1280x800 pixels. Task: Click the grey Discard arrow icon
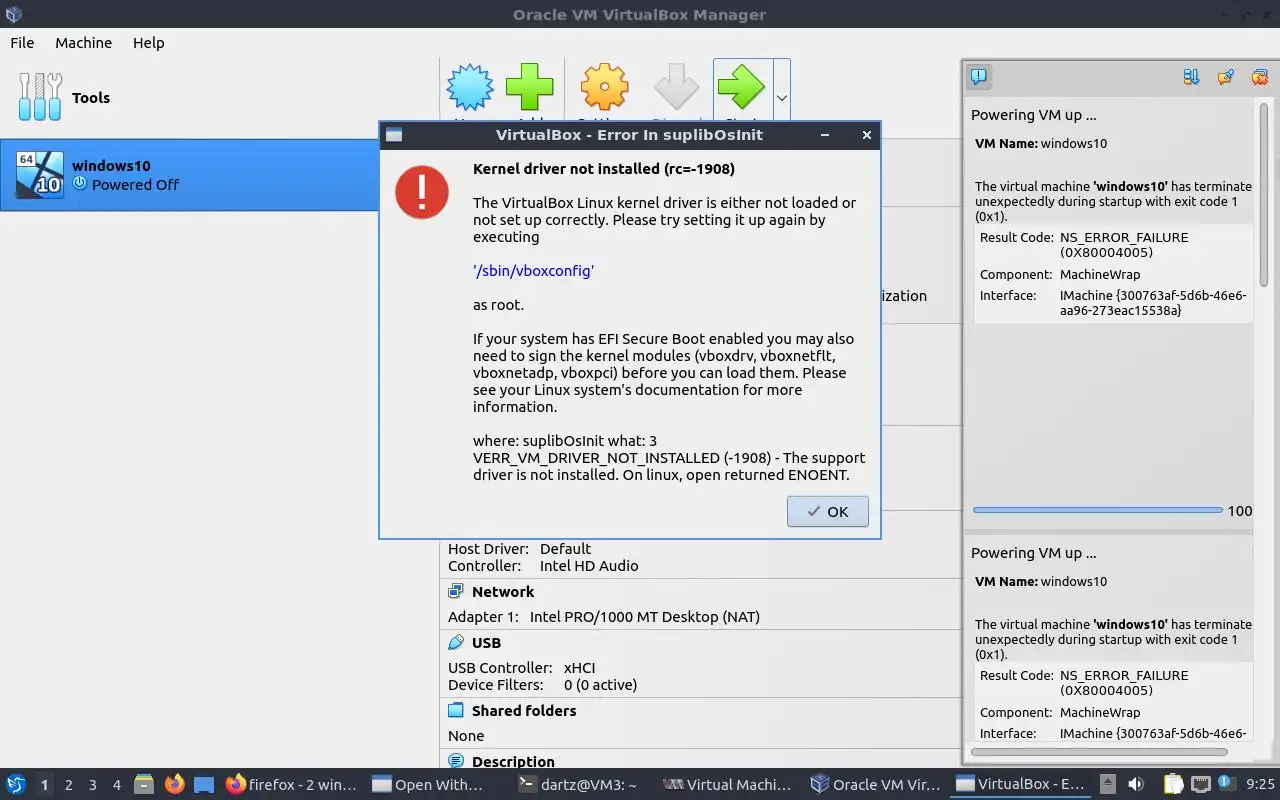(676, 87)
